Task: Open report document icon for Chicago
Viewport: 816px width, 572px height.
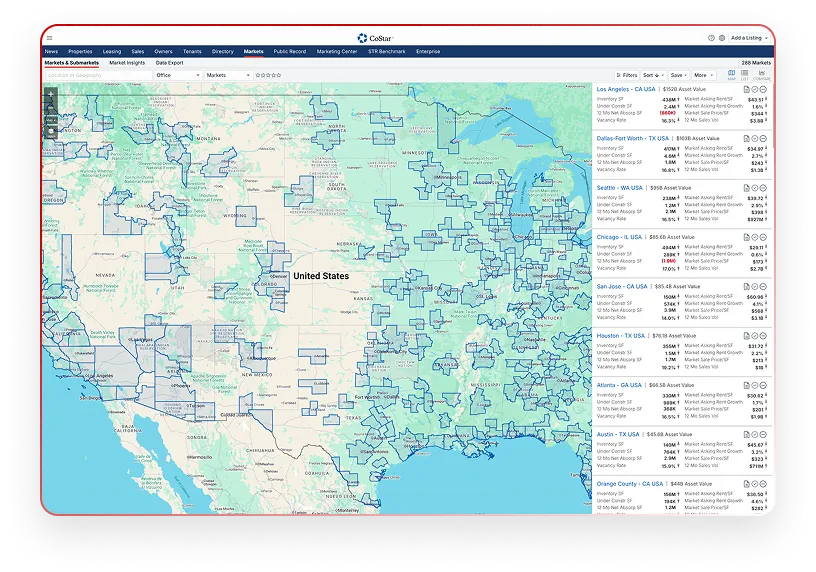Action: click(746, 237)
